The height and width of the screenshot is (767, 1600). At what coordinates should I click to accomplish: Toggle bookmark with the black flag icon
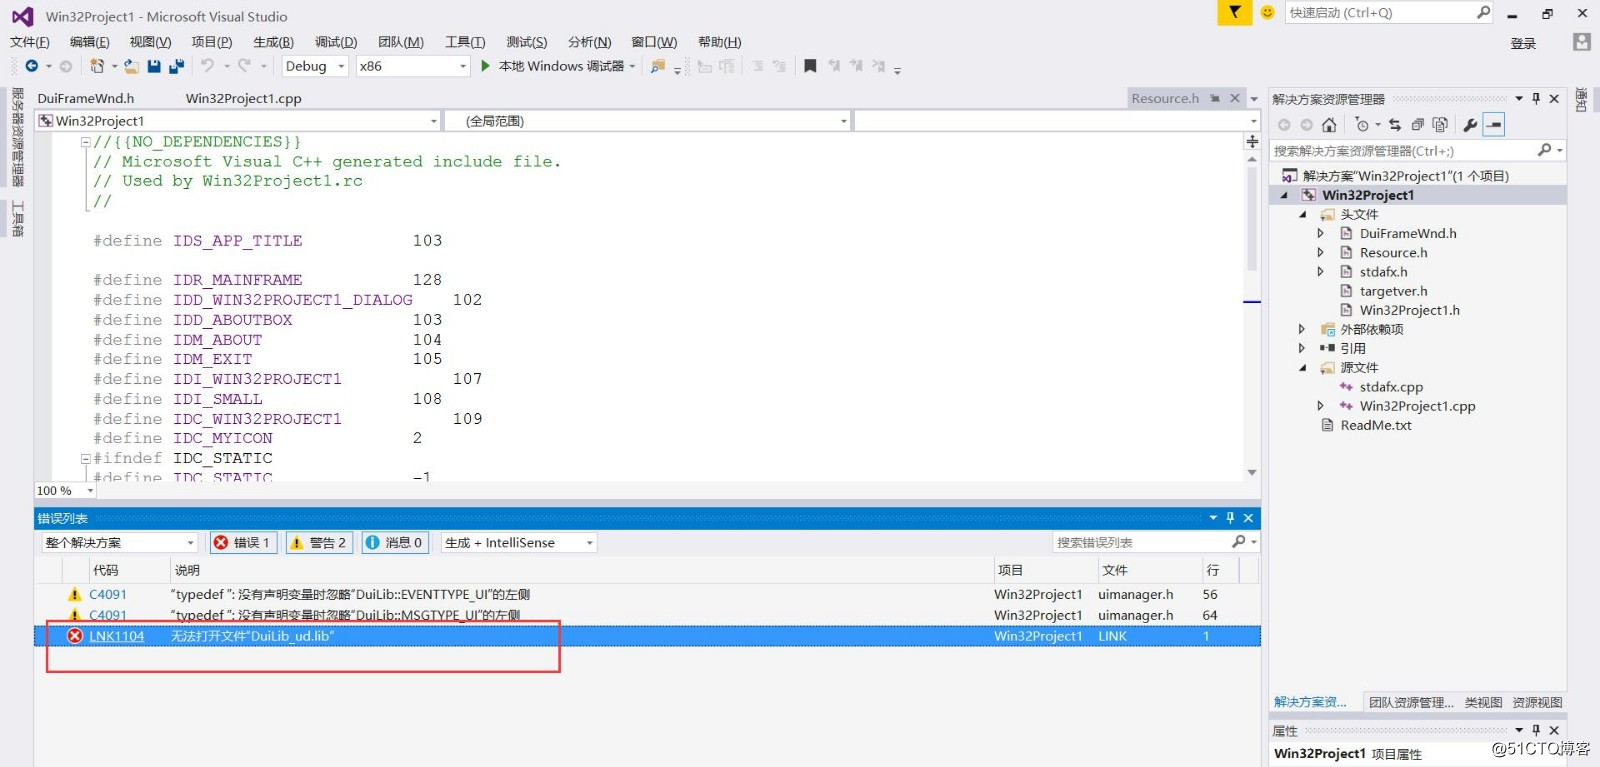tap(810, 66)
